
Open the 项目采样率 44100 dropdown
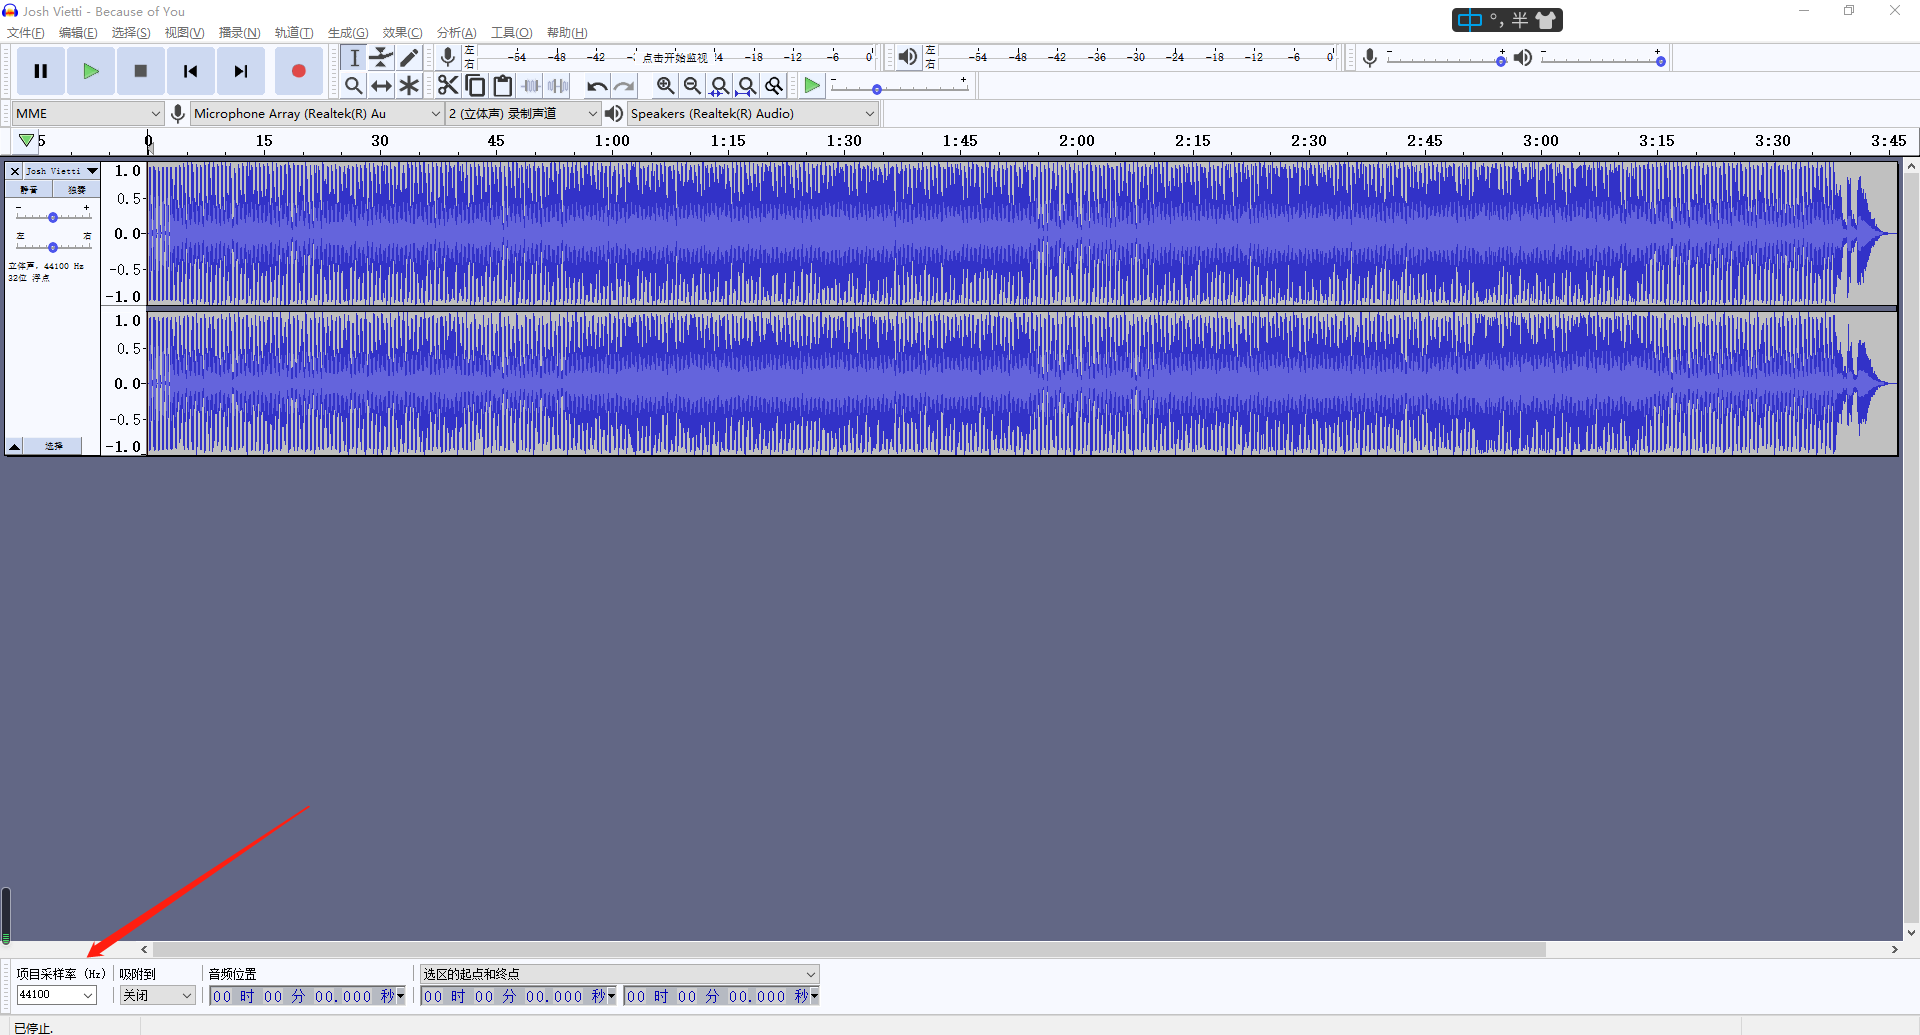coord(56,995)
